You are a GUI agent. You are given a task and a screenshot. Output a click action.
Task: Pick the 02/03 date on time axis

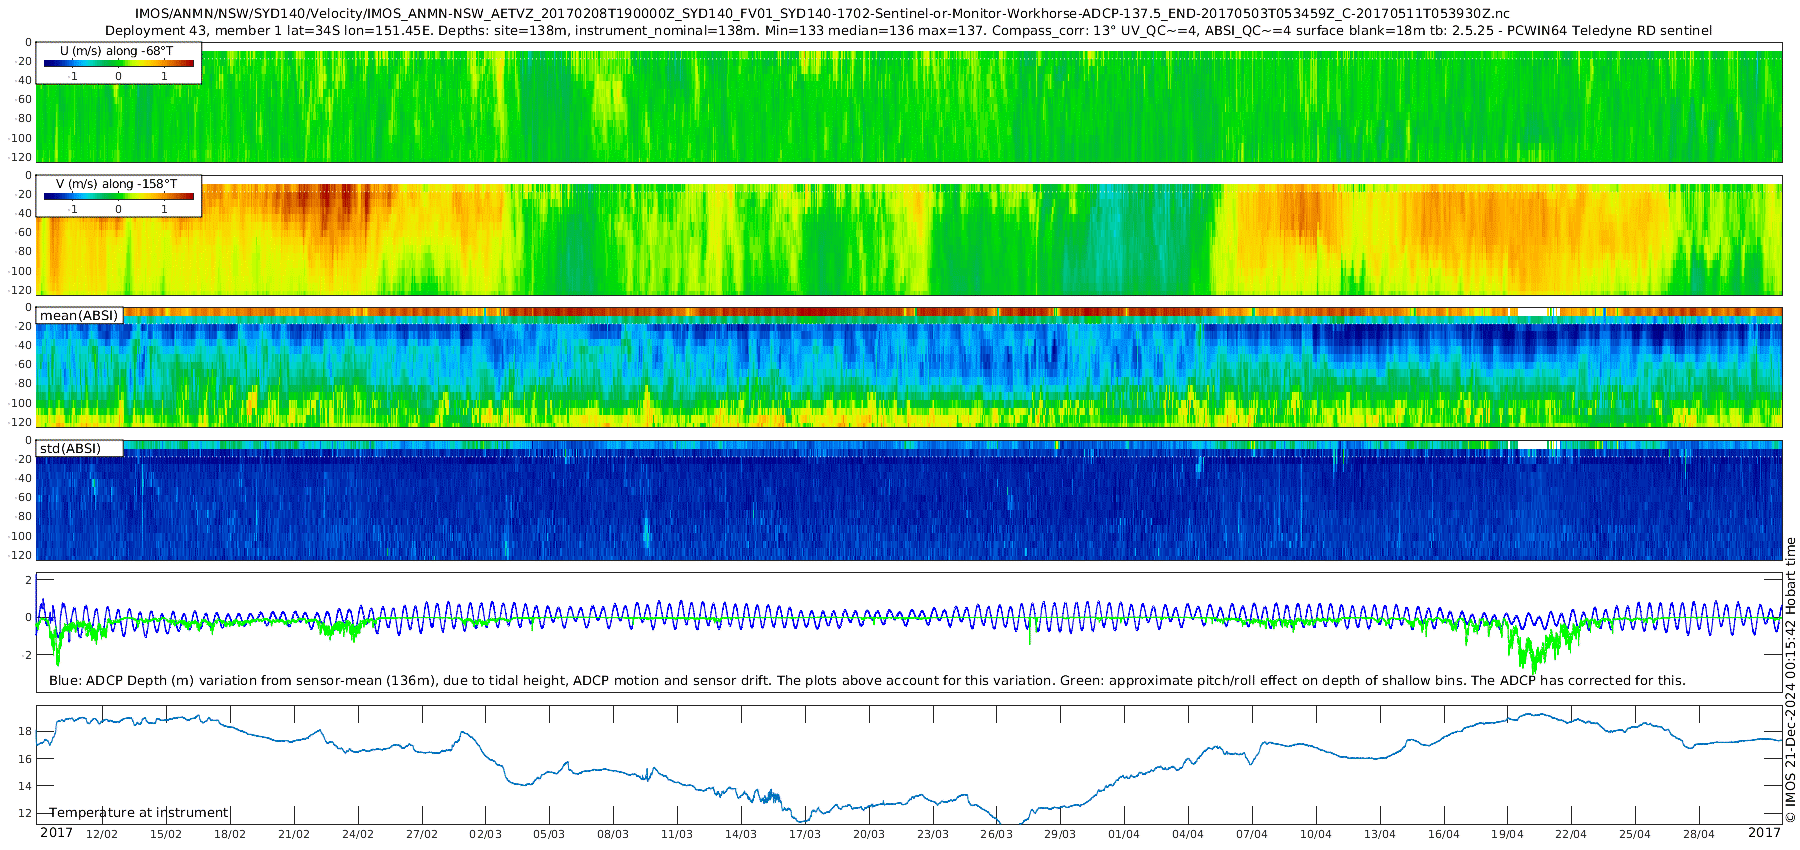click(x=485, y=834)
